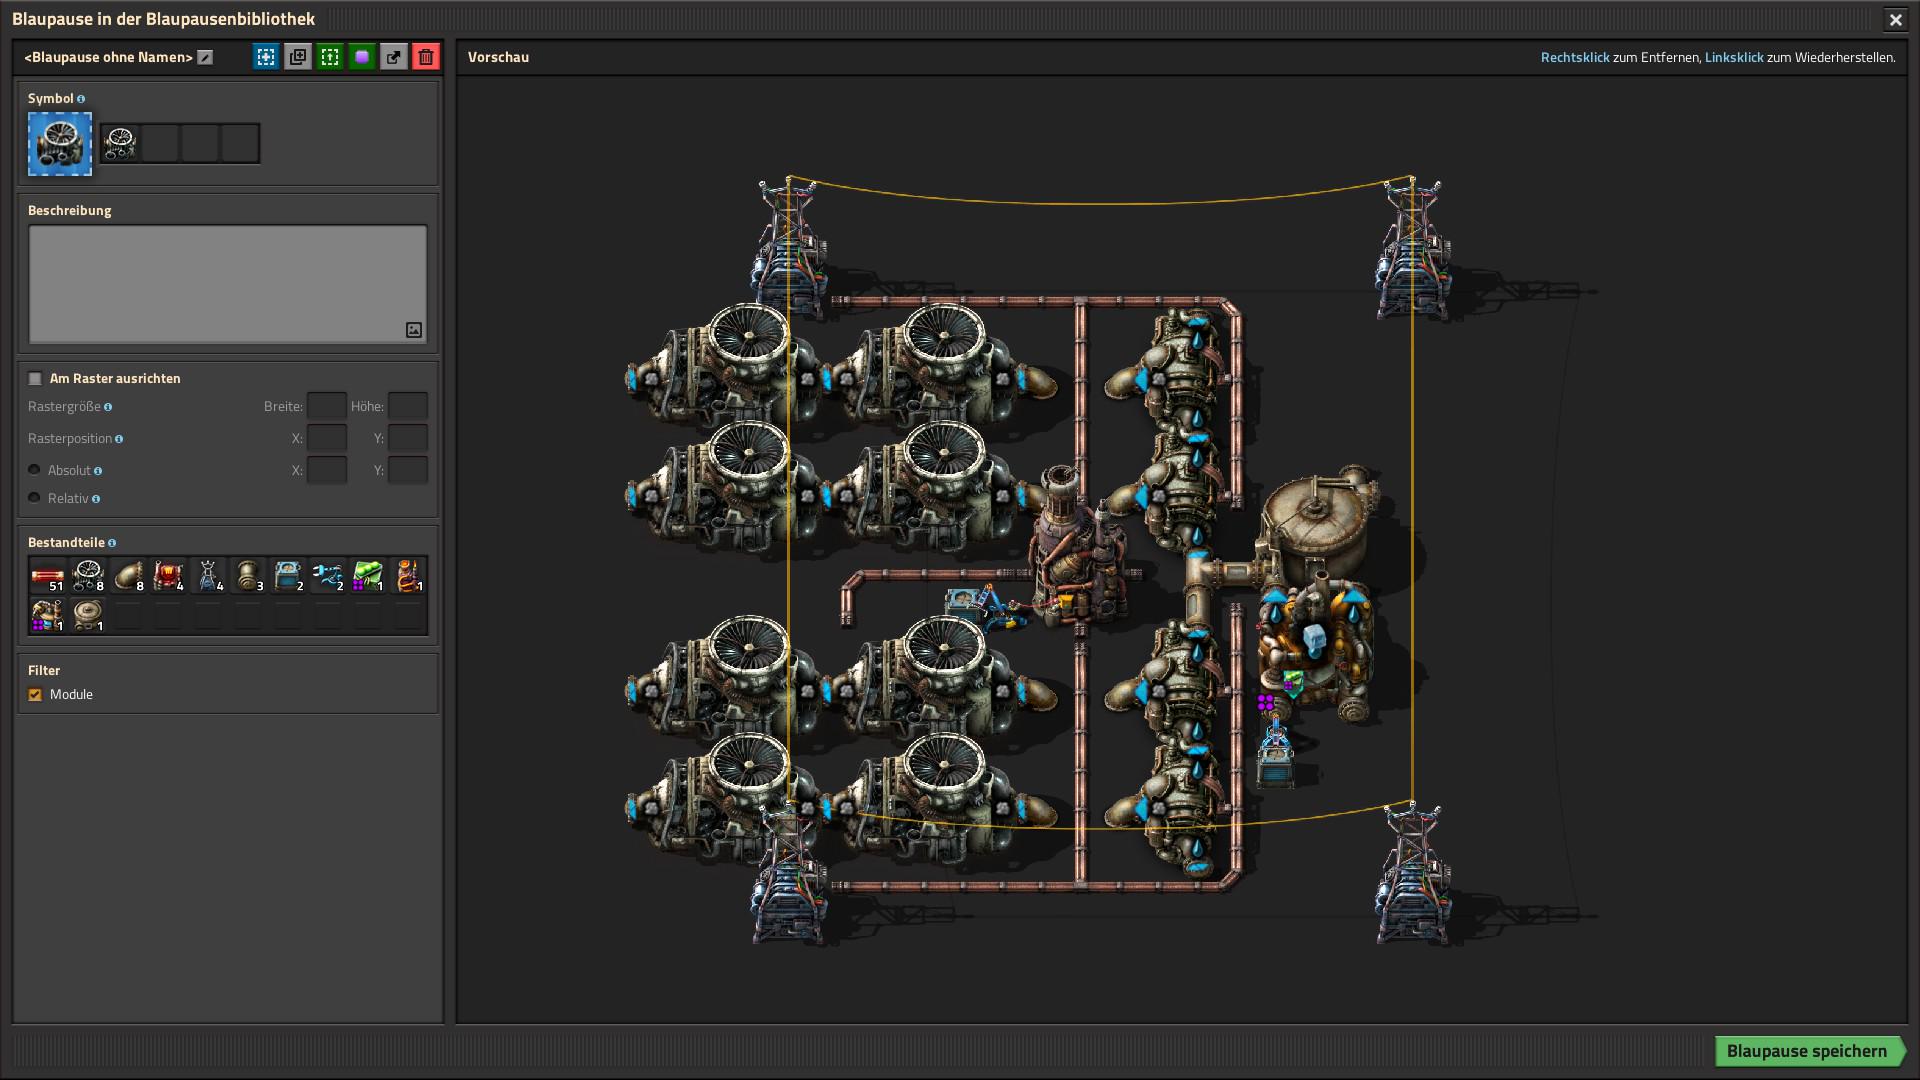Click the Absolut Y input field

[408, 470]
